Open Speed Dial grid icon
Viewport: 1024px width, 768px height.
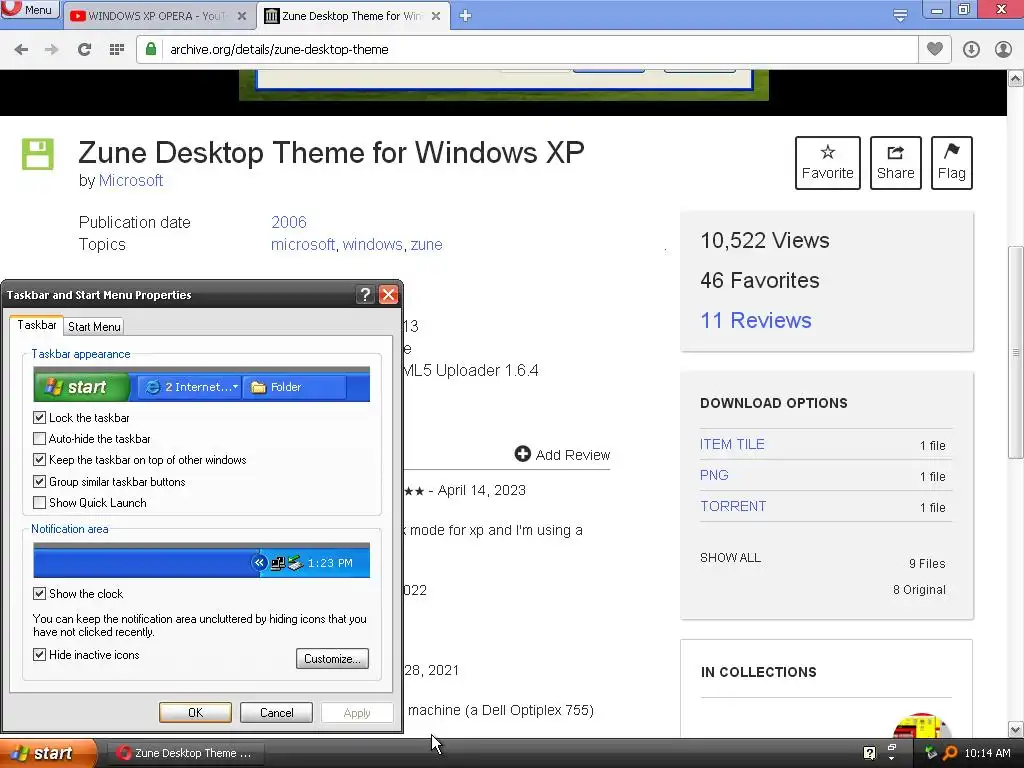[x=117, y=49]
